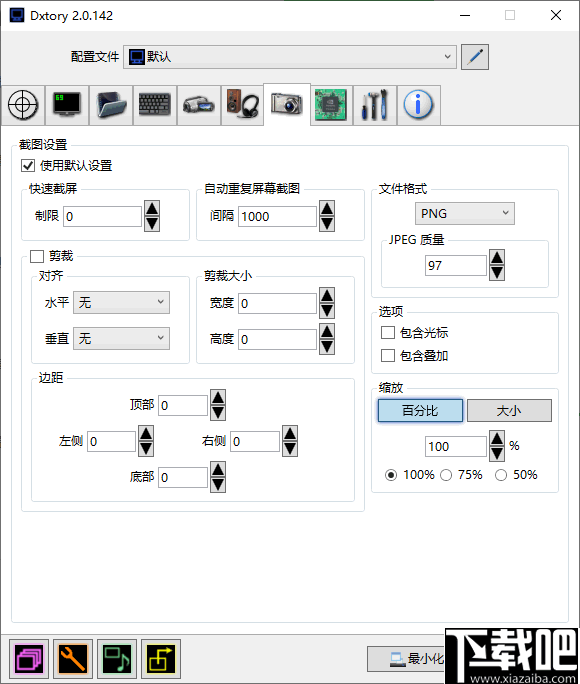Select the 50% scale radio button

tap(501, 475)
